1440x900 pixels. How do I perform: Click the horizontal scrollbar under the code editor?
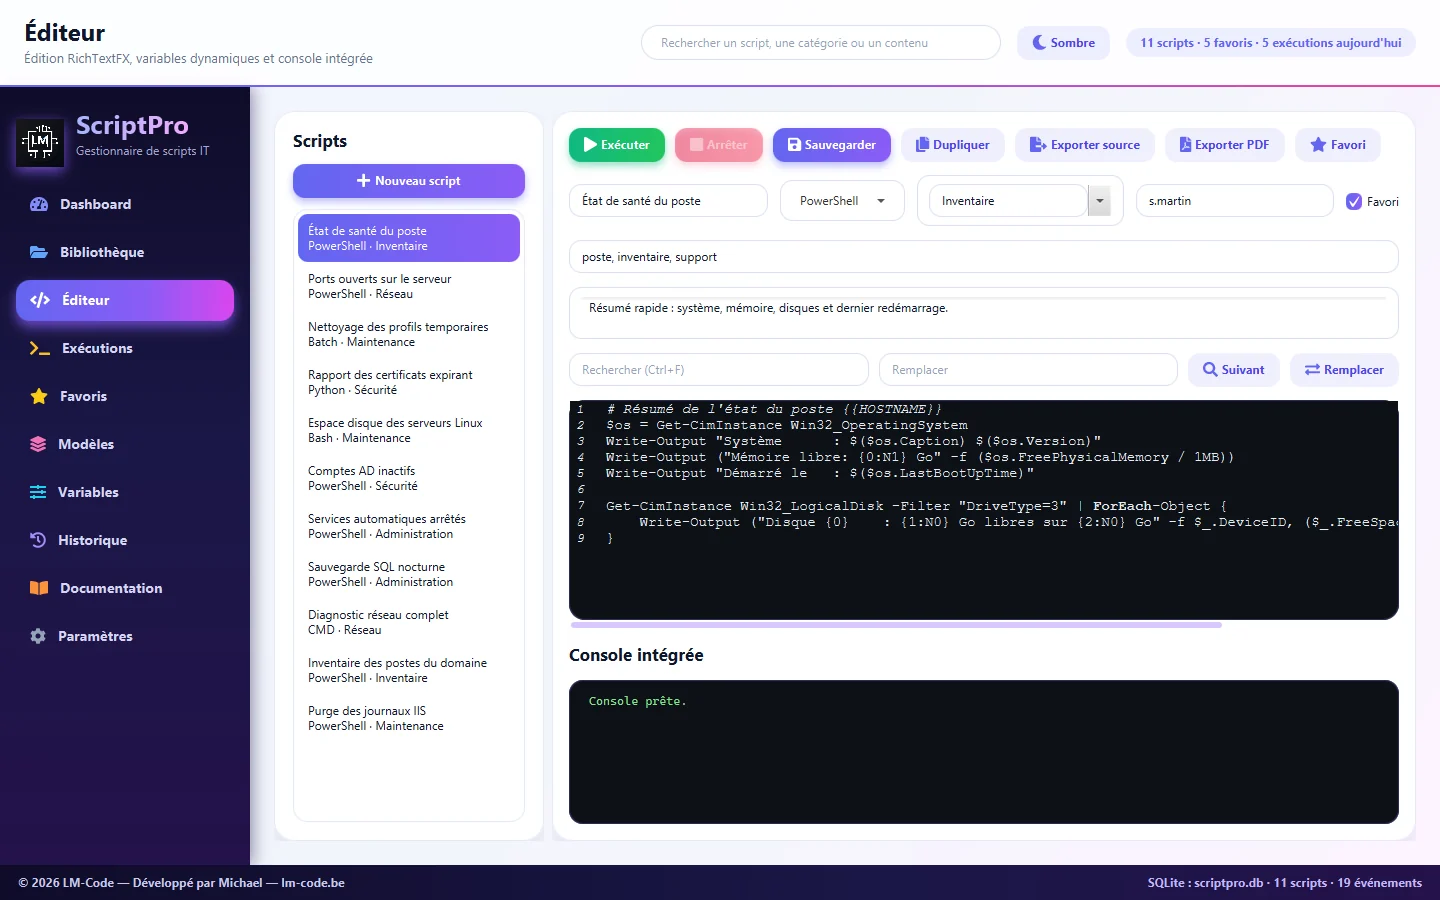(896, 625)
